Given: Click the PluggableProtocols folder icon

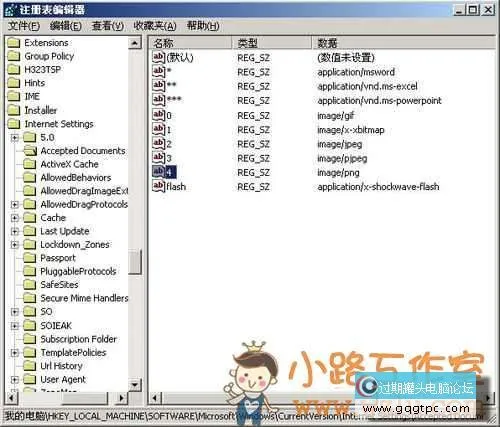Looking at the screenshot, I should point(30,271).
